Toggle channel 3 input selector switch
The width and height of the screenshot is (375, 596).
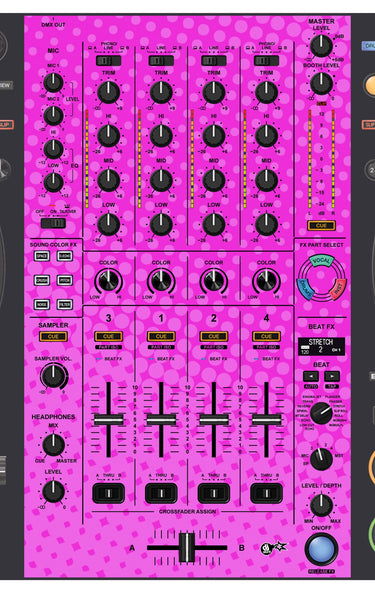point(108,61)
